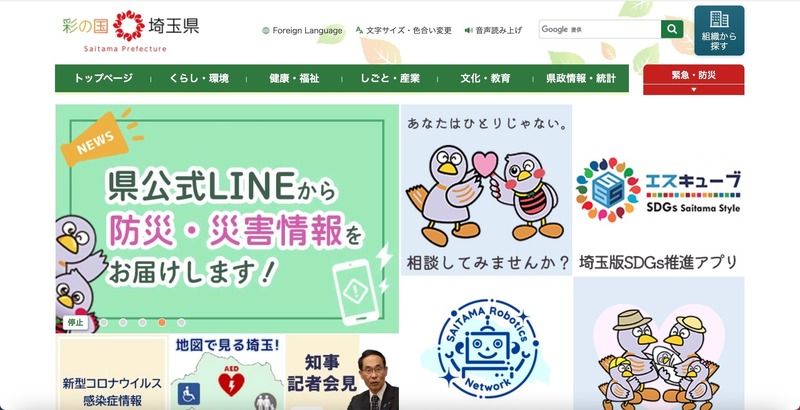This screenshot has height=410, width=800.
Task: Click the 文字サイズ・色合い変更 icon link
Action: 359,31
